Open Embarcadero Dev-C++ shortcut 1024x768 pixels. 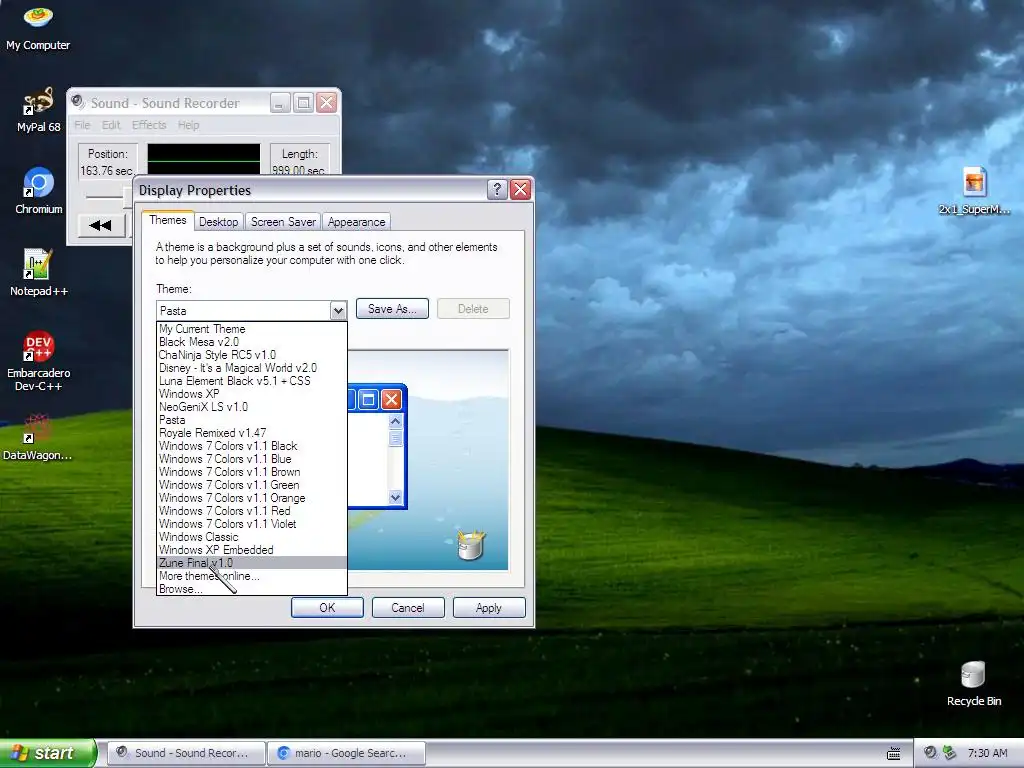[x=38, y=361]
